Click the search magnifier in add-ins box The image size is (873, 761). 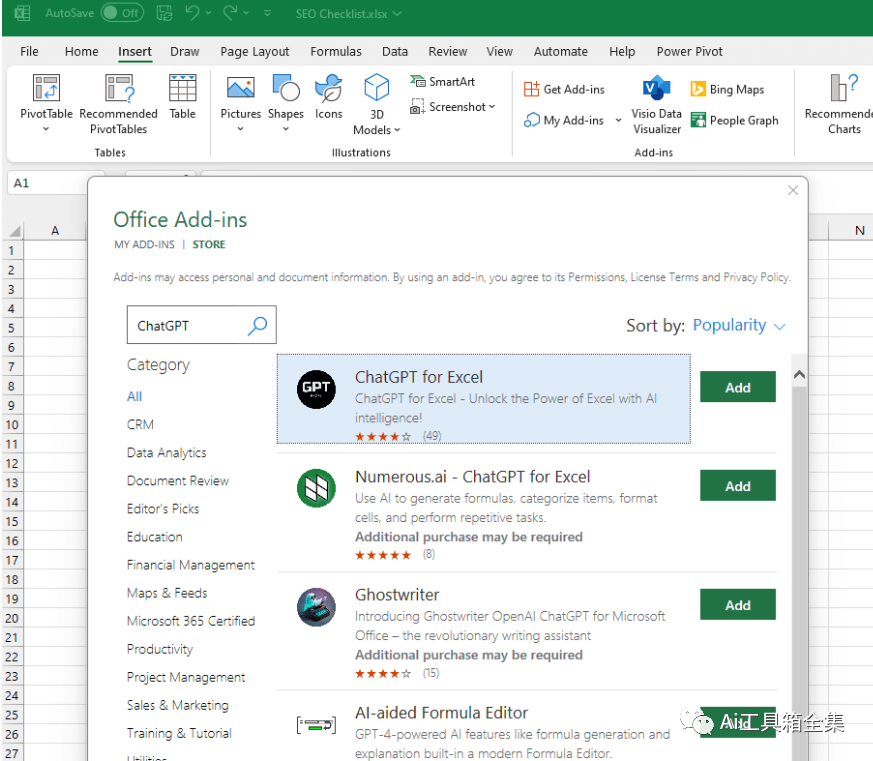pos(258,325)
